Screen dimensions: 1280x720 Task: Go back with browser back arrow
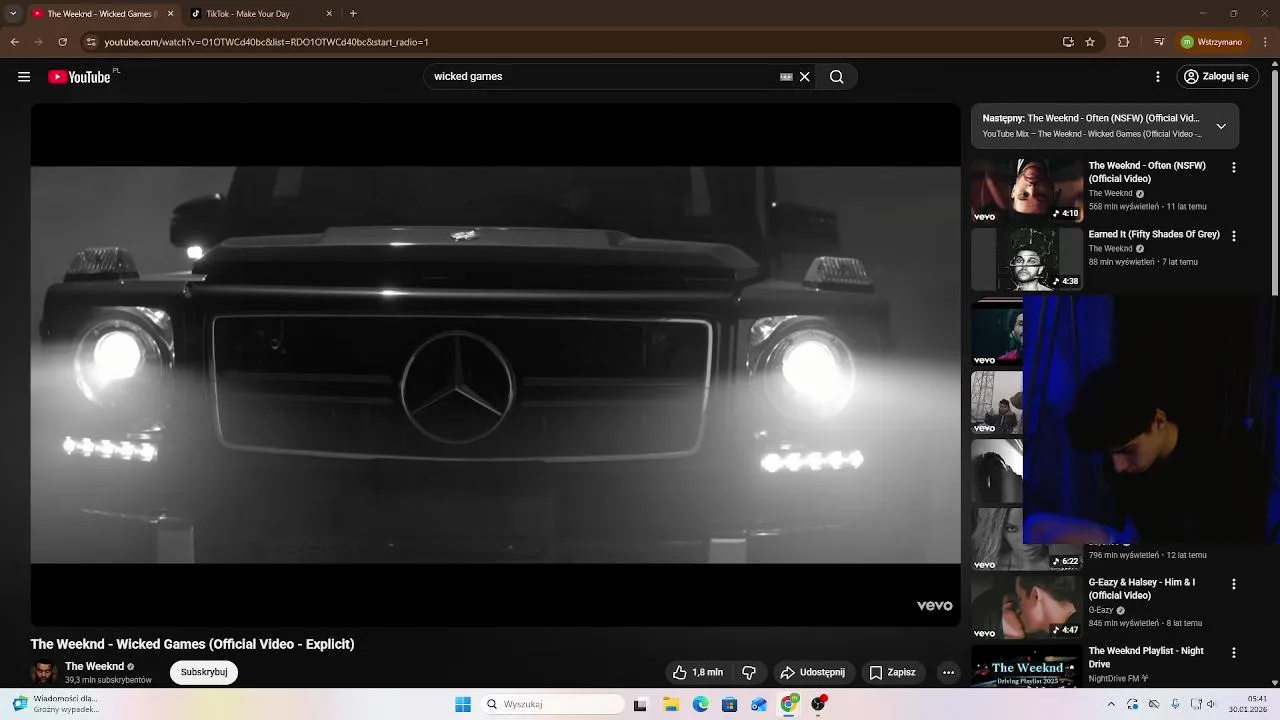click(x=14, y=42)
